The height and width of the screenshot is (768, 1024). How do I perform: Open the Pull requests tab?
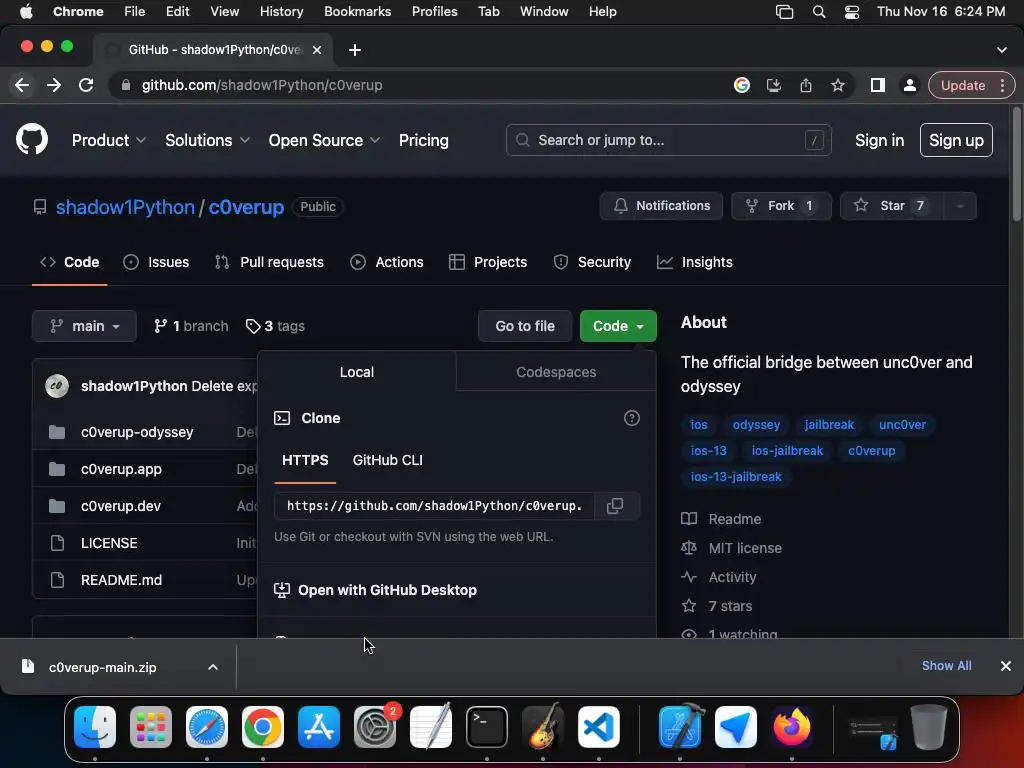tap(269, 263)
